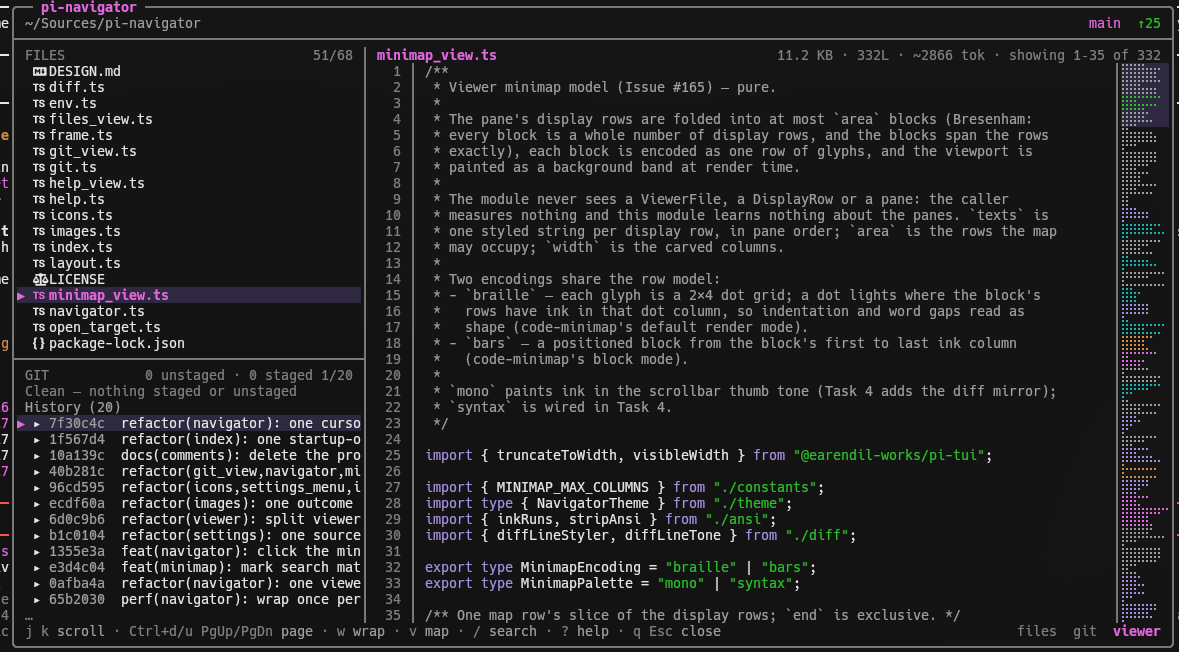Expand commit 40b281c in git history
The image size is (1179, 652).
click(x=37, y=472)
